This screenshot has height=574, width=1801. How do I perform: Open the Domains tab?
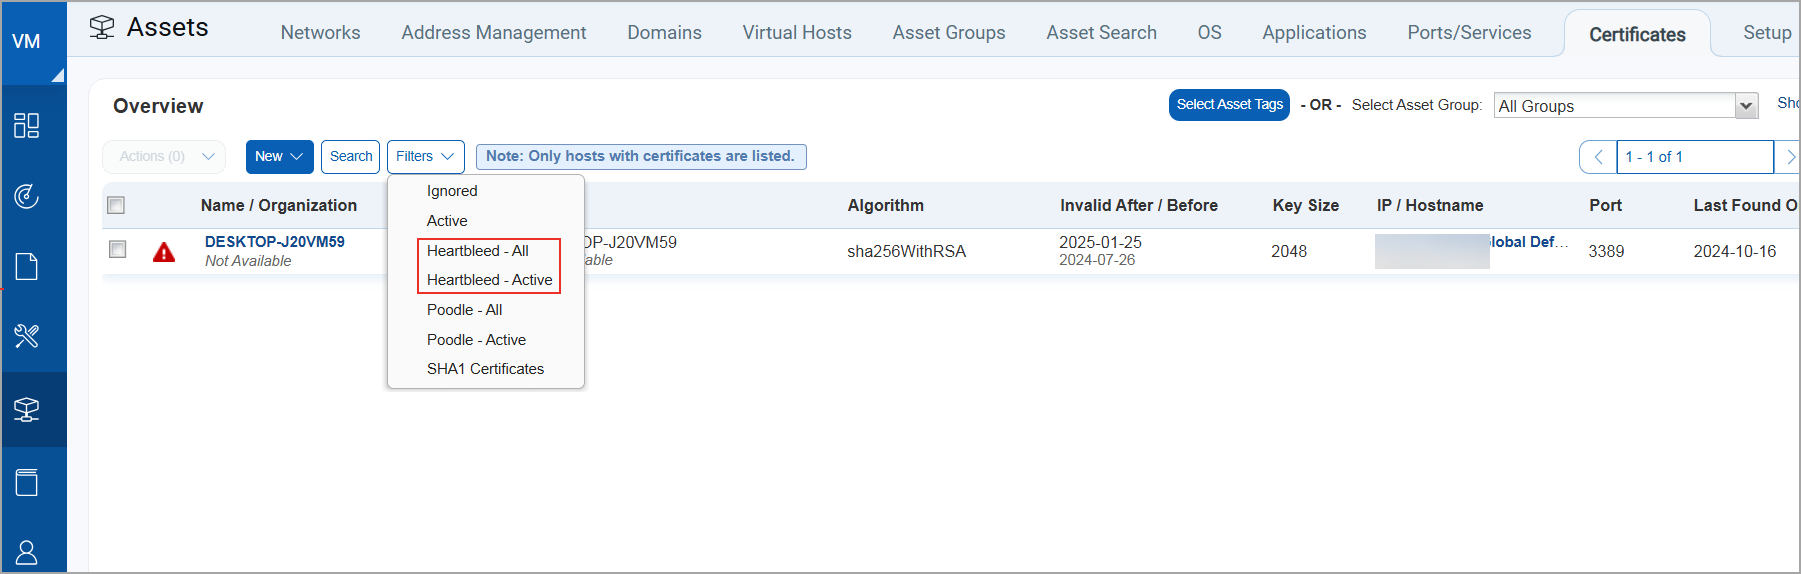[x=664, y=33]
